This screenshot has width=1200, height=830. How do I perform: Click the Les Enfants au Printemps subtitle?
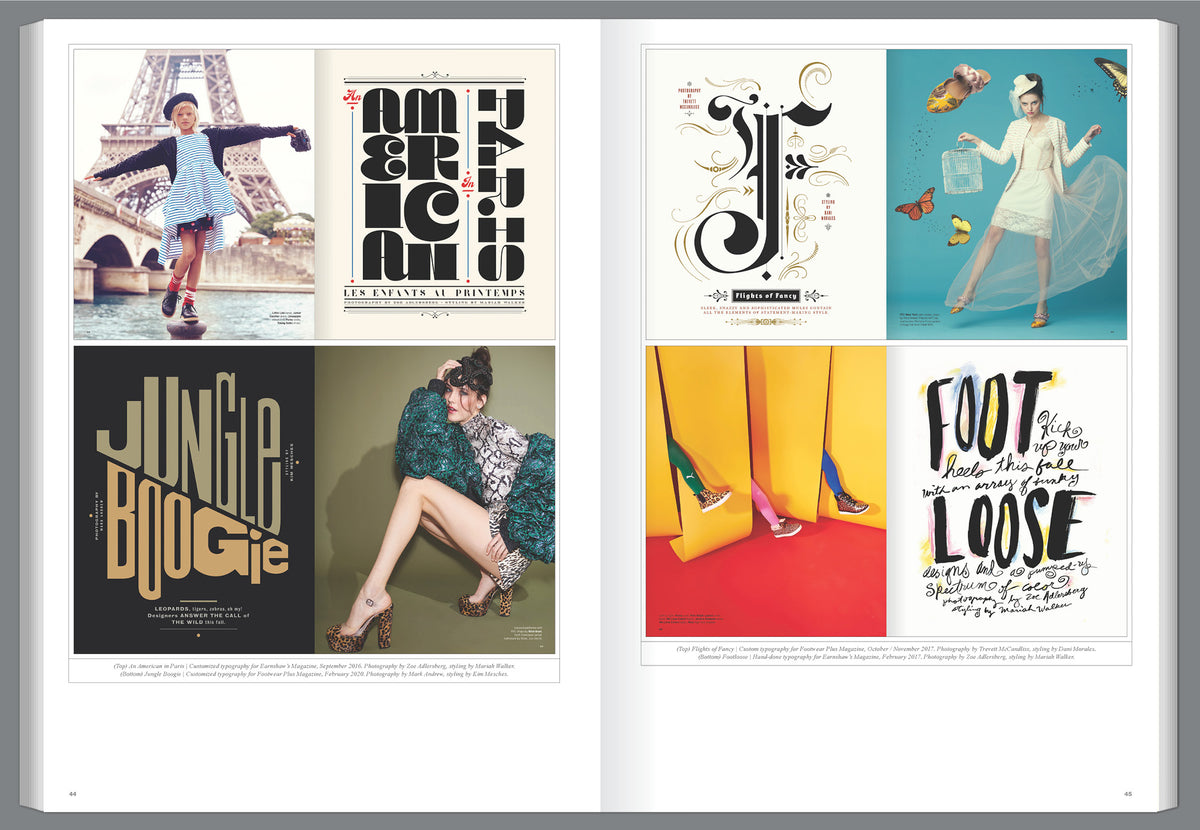pos(435,291)
